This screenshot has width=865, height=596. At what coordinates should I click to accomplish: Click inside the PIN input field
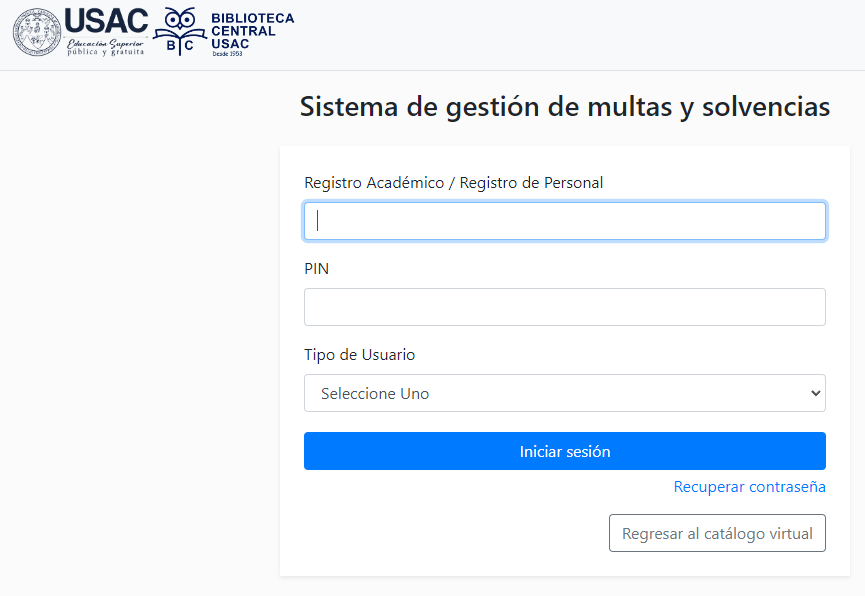coord(564,307)
